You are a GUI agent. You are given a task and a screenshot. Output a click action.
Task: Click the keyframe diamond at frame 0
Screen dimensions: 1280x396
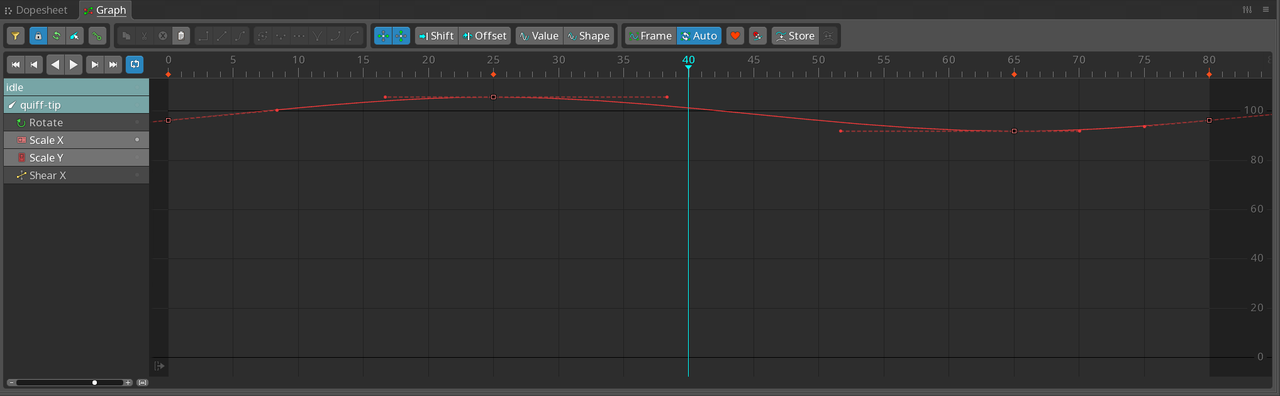coord(168,74)
